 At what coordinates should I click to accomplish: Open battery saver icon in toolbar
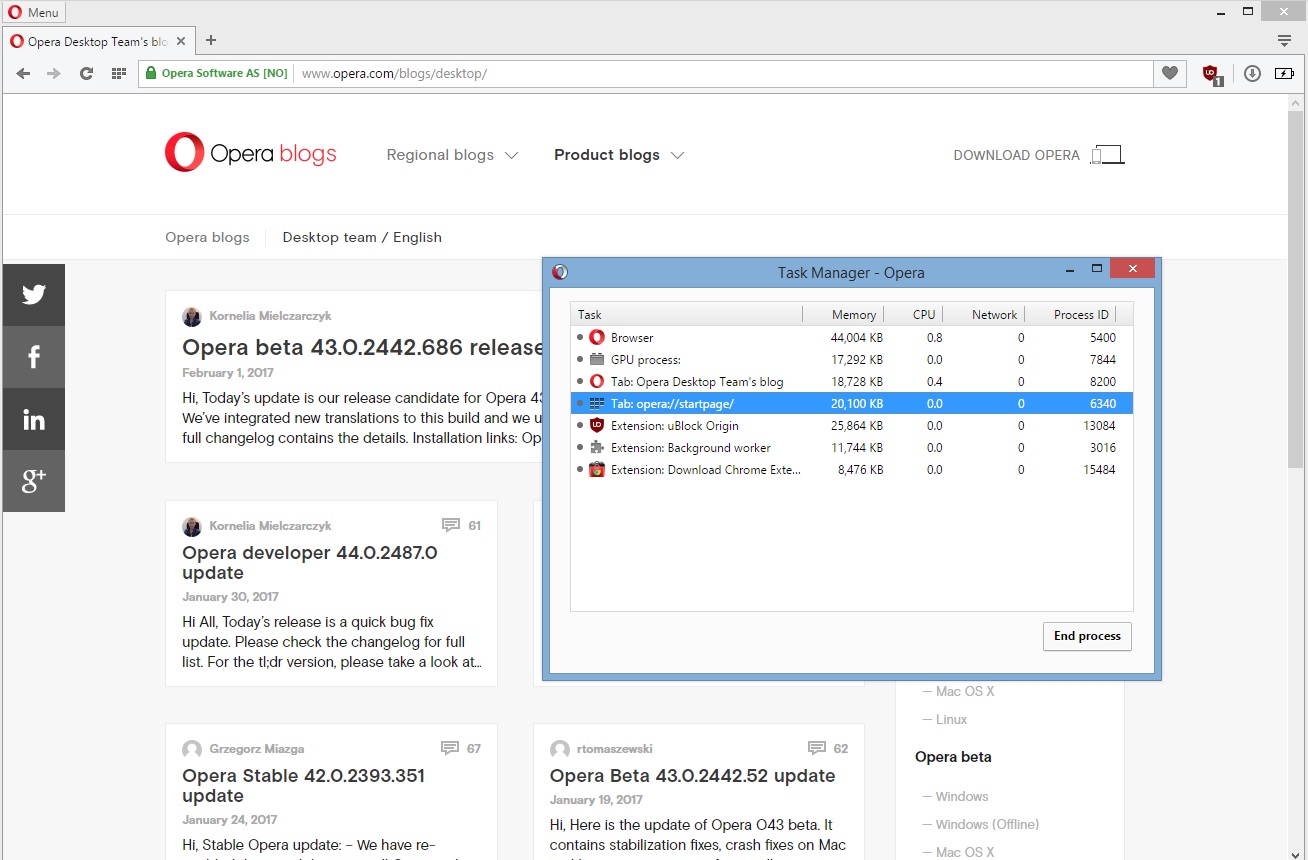click(1284, 73)
